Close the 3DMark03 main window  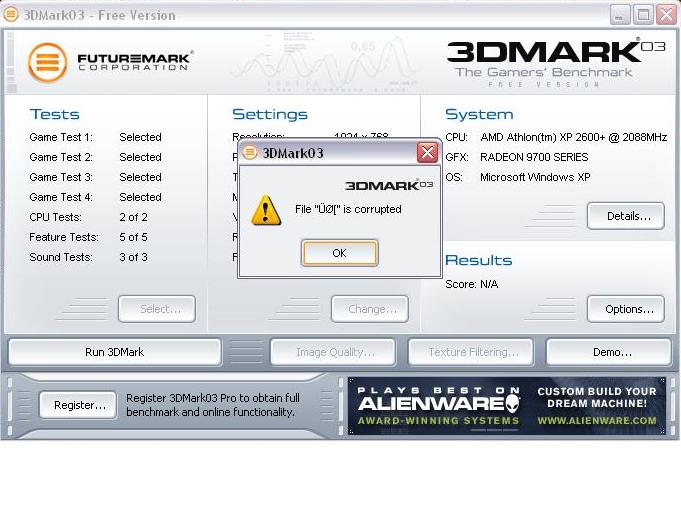[666, 15]
